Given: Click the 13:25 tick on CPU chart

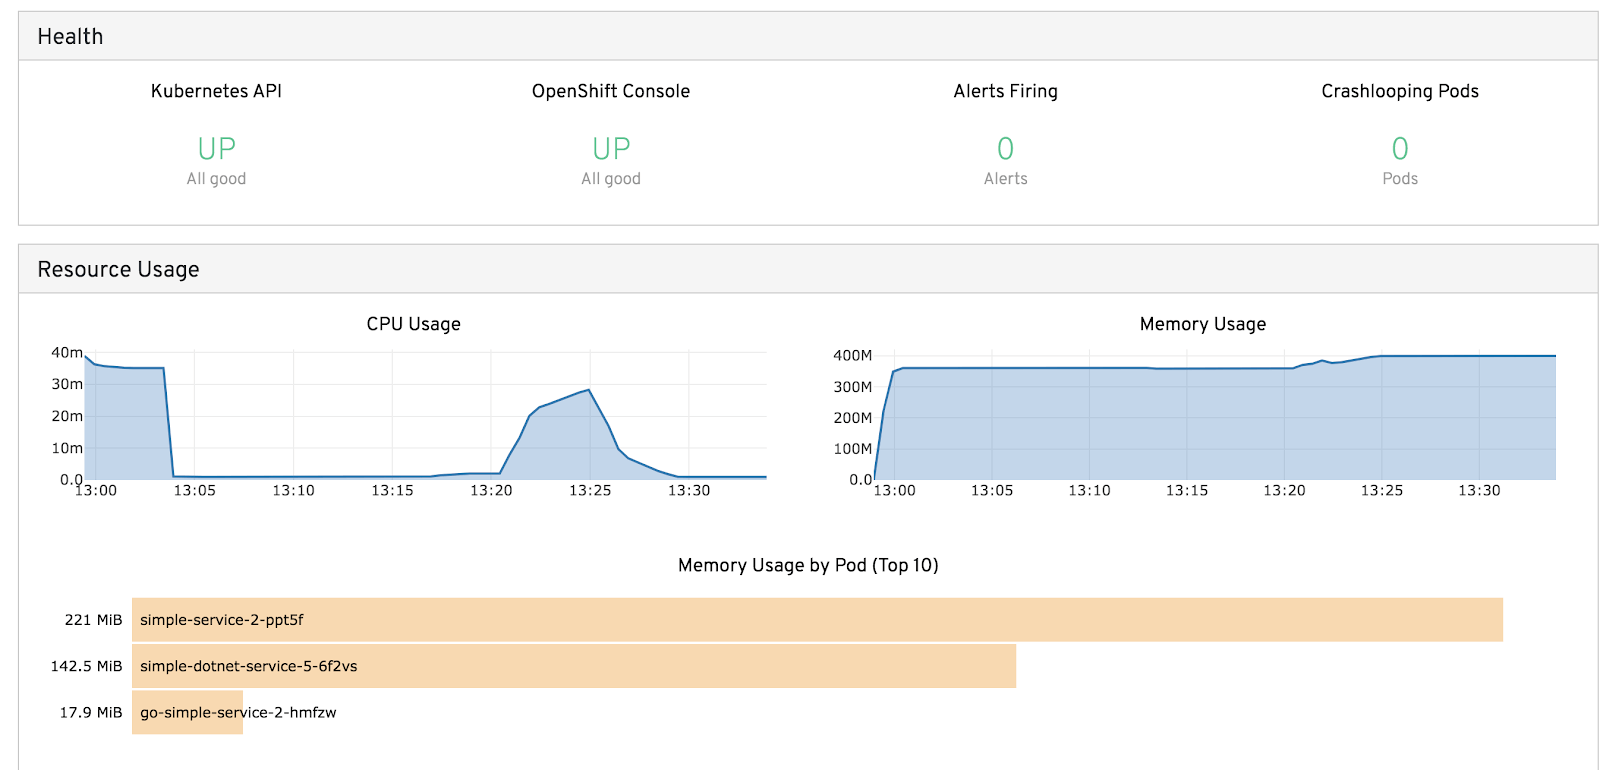Looking at the screenshot, I should pyautogui.click(x=590, y=491).
